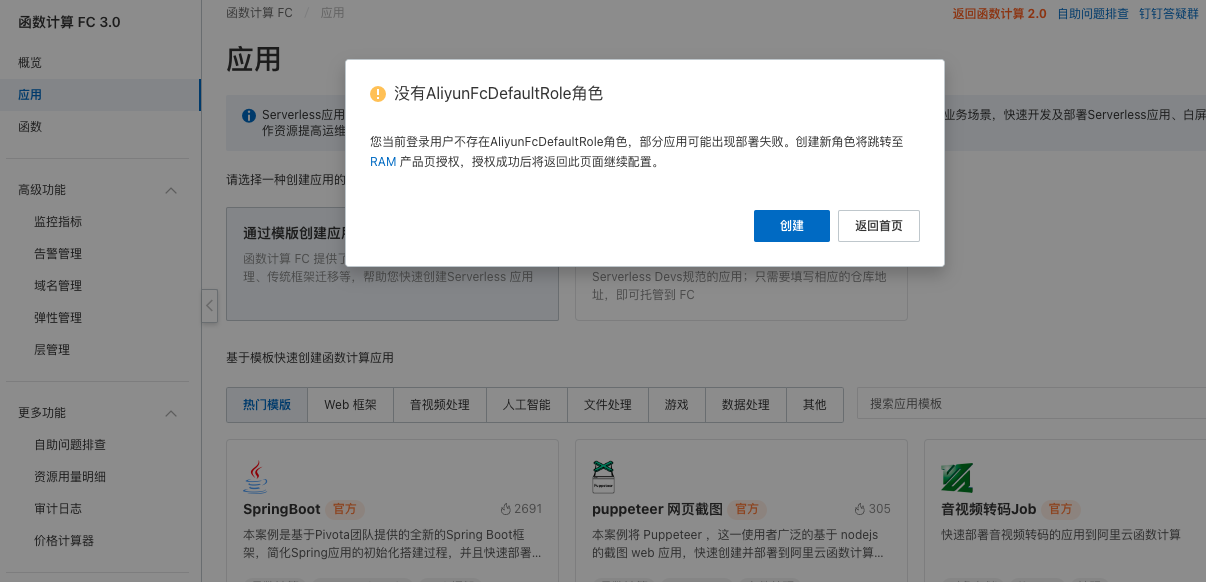
Task: Open 资源用量明细 in the sidebar
Action: click(70, 477)
